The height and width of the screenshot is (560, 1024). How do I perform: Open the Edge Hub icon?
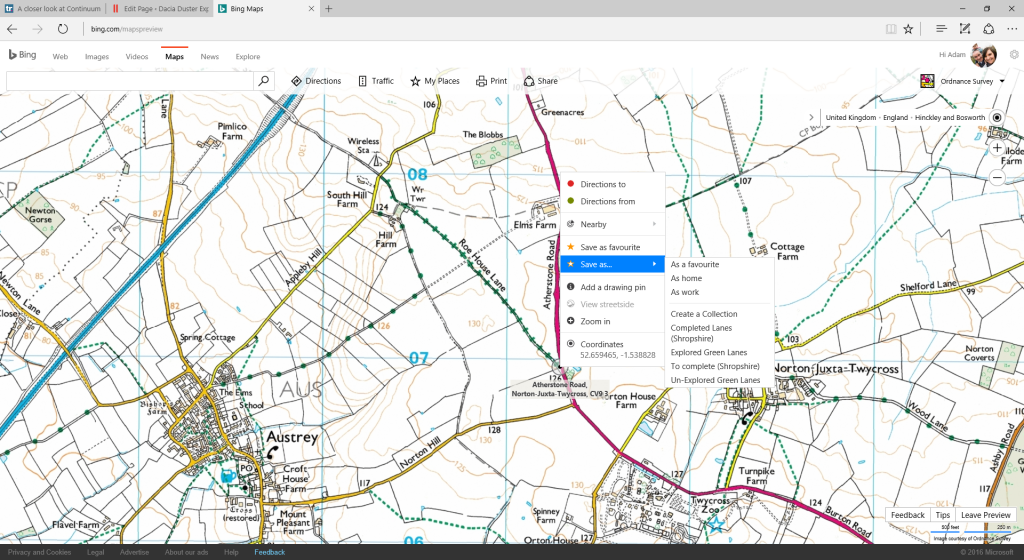click(940, 29)
